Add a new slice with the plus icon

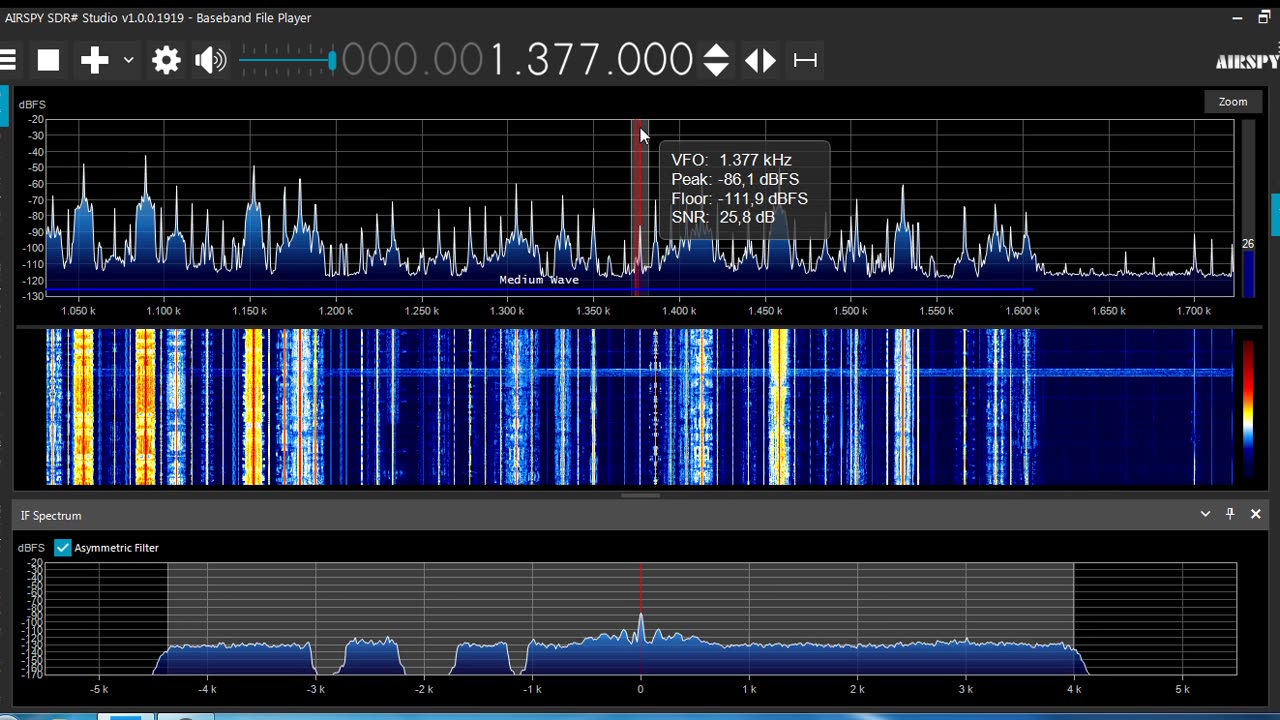[x=95, y=60]
